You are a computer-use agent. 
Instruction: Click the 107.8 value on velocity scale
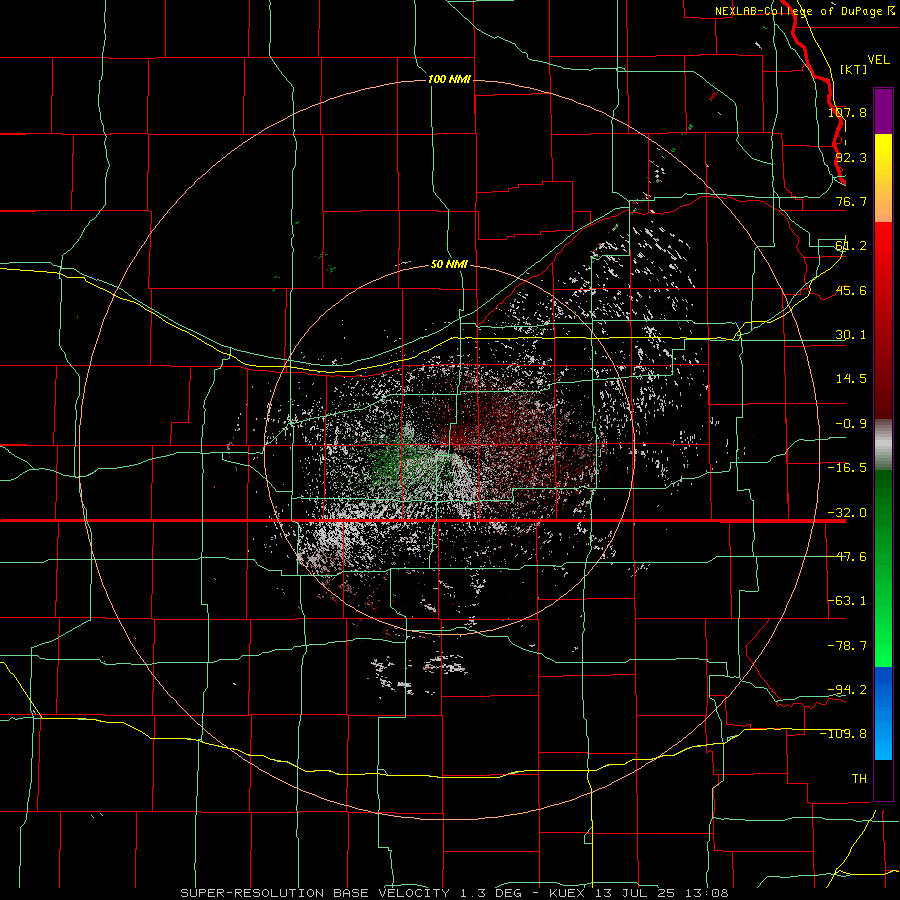point(847,112)
